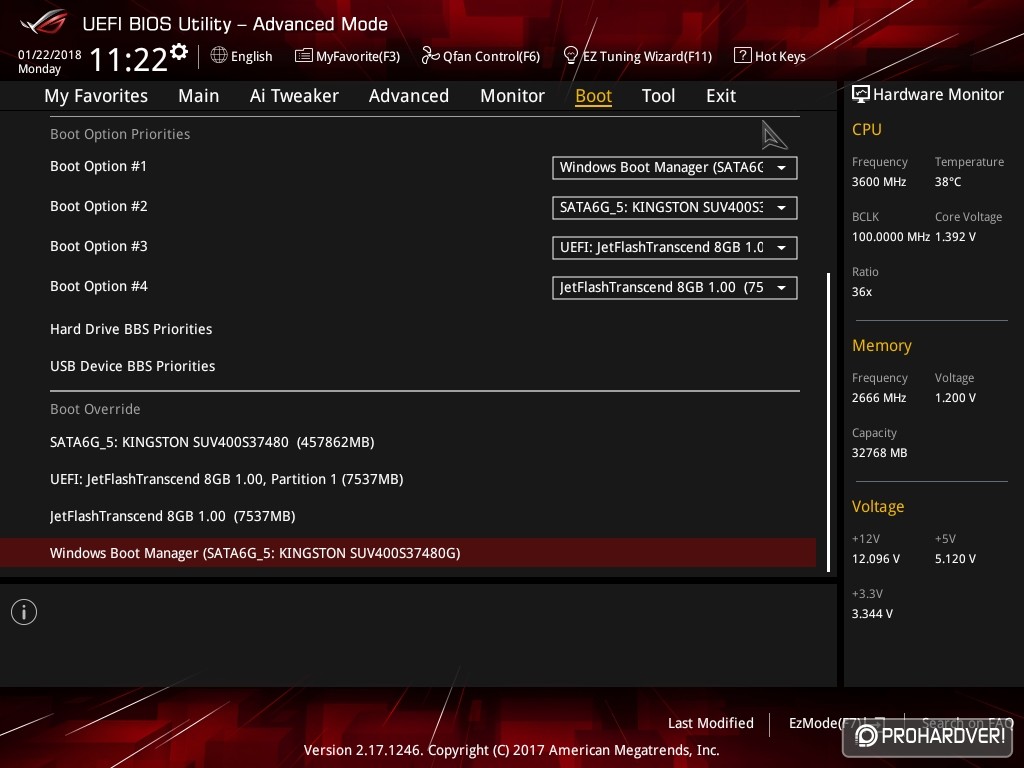Click the Boot Override heading
Viewport: 1024px width, 768px height.
[95, 409]
